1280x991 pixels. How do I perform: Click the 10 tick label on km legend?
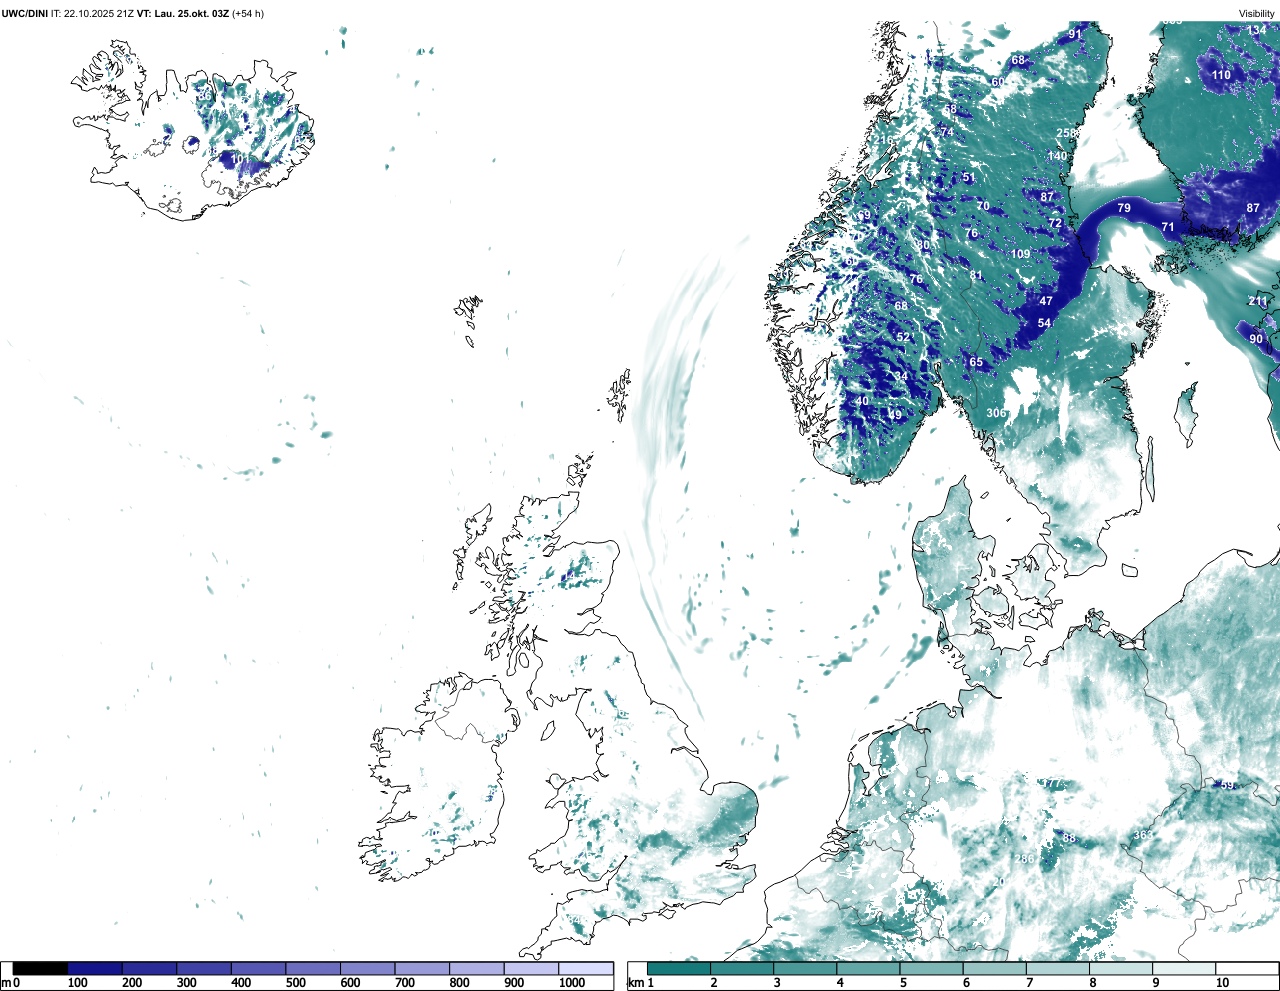click(x=1222, y=983)
